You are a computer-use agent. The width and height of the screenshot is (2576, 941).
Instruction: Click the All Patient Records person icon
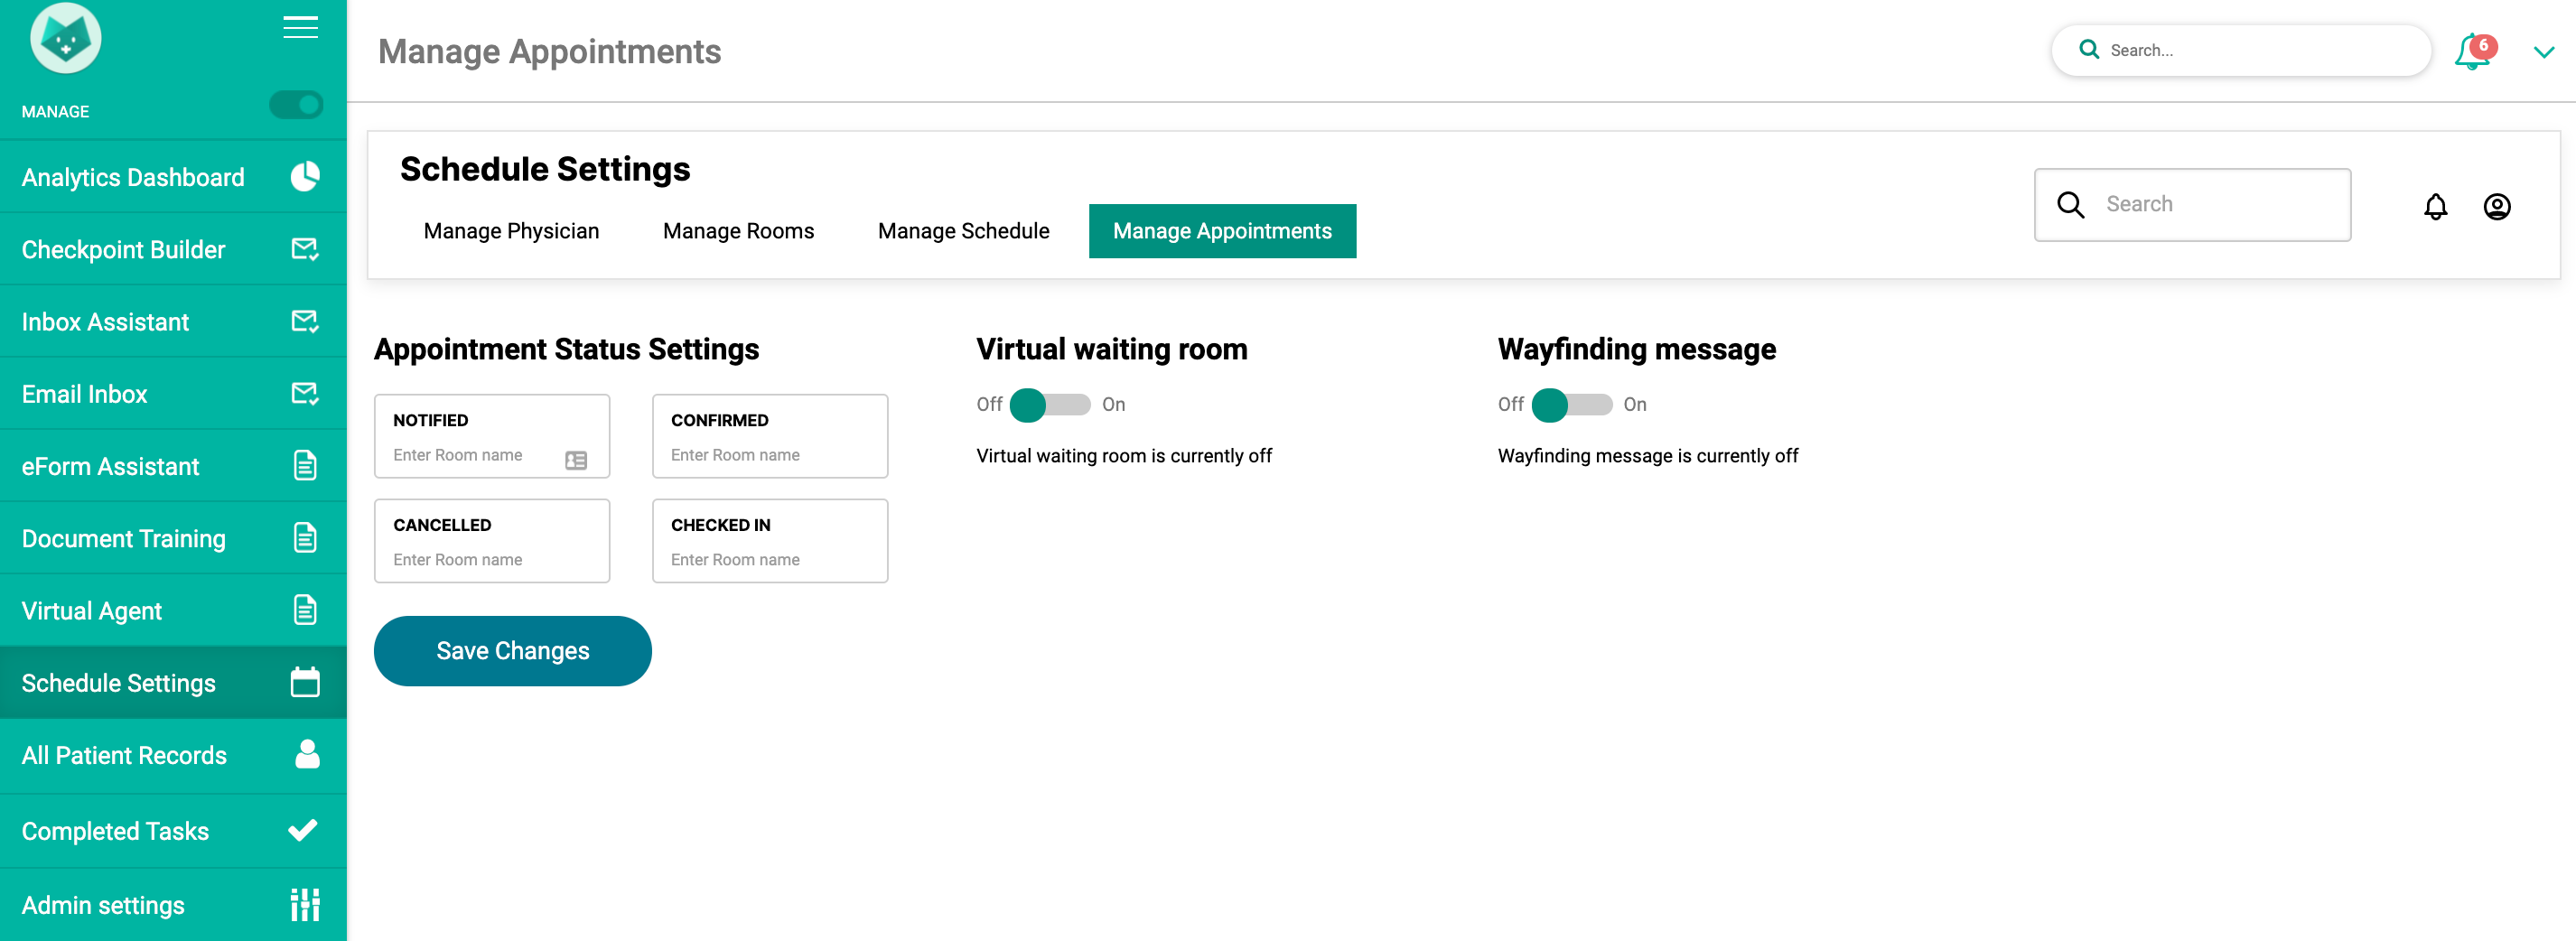(x=307, y=754)
